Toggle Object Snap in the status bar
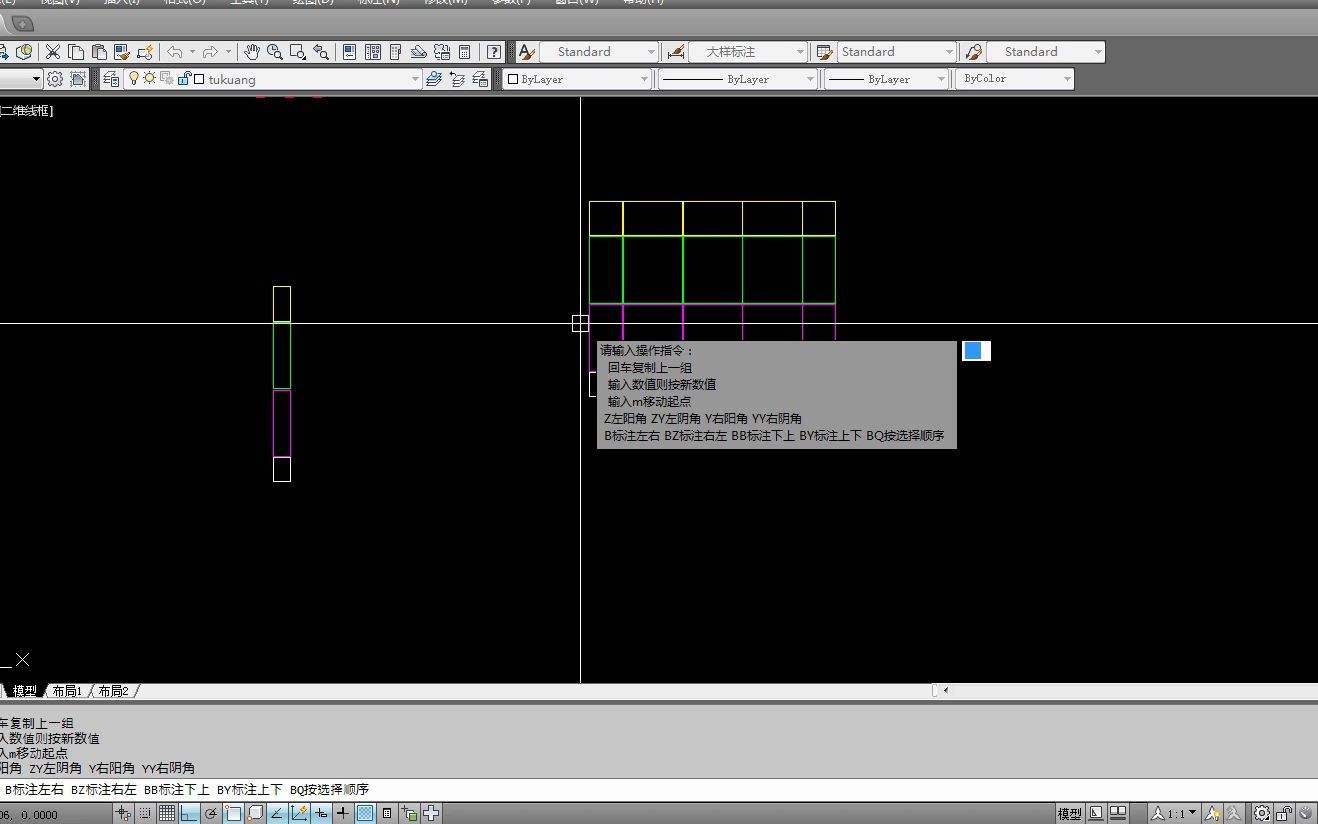 233,813
